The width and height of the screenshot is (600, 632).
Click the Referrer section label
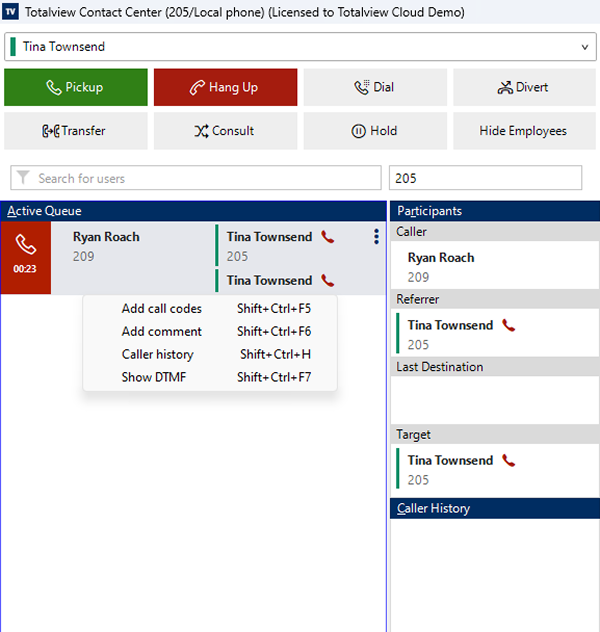417,299
